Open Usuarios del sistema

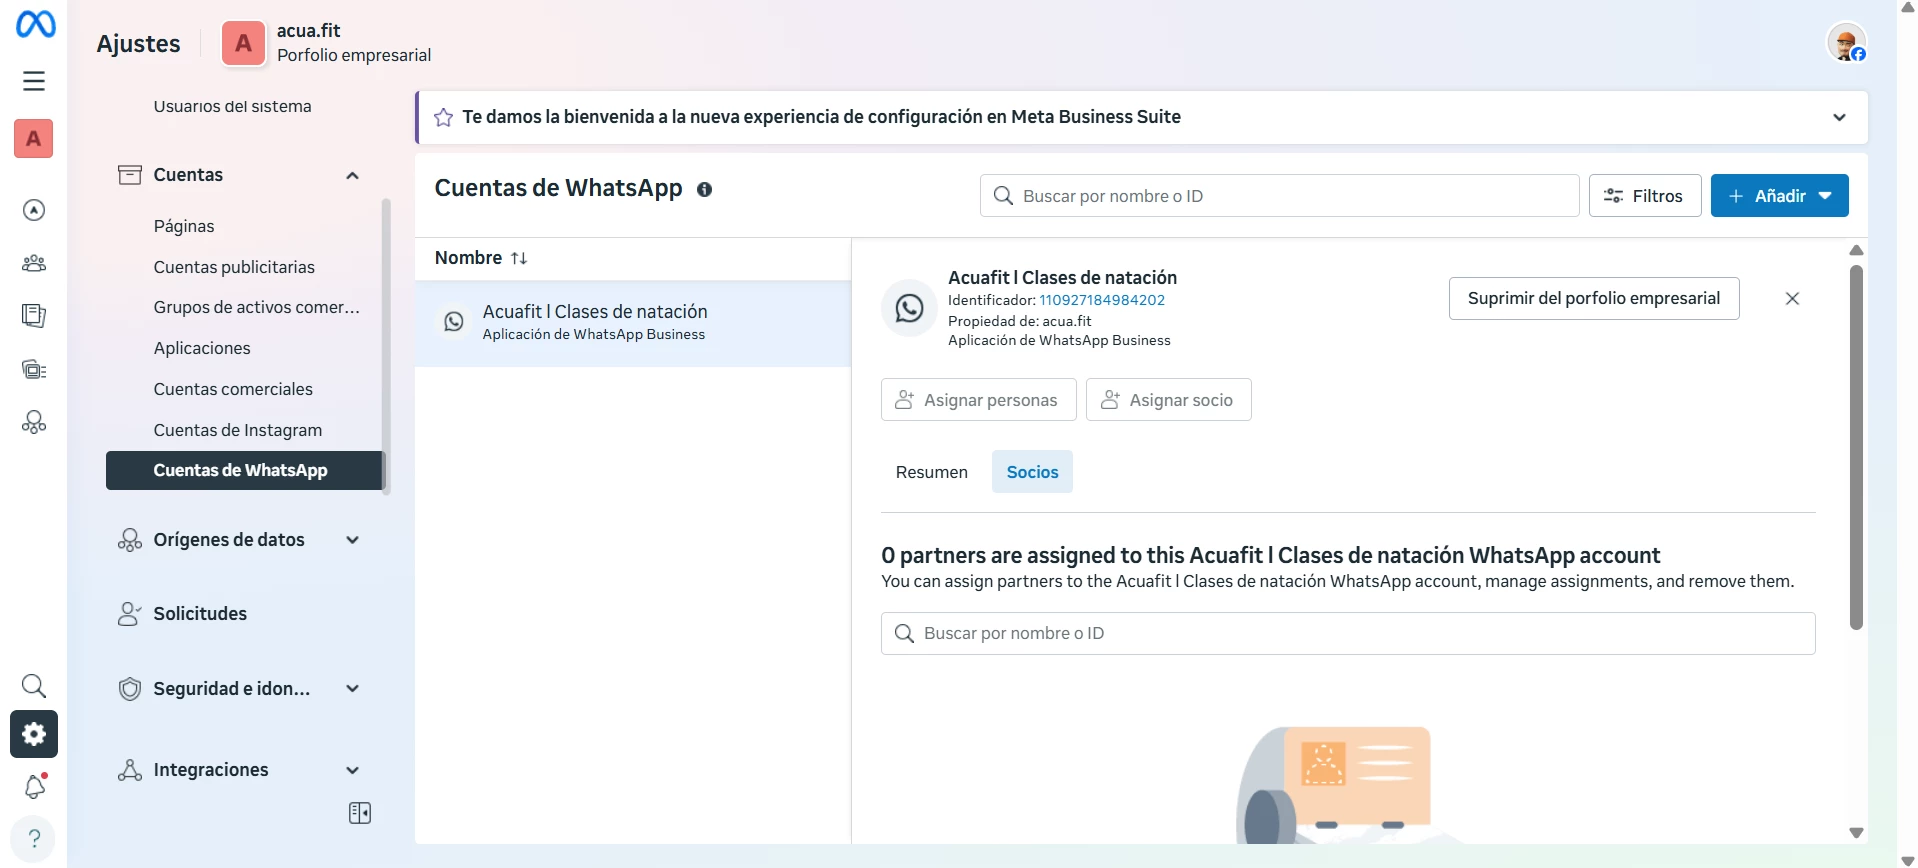tap(232, 106)
